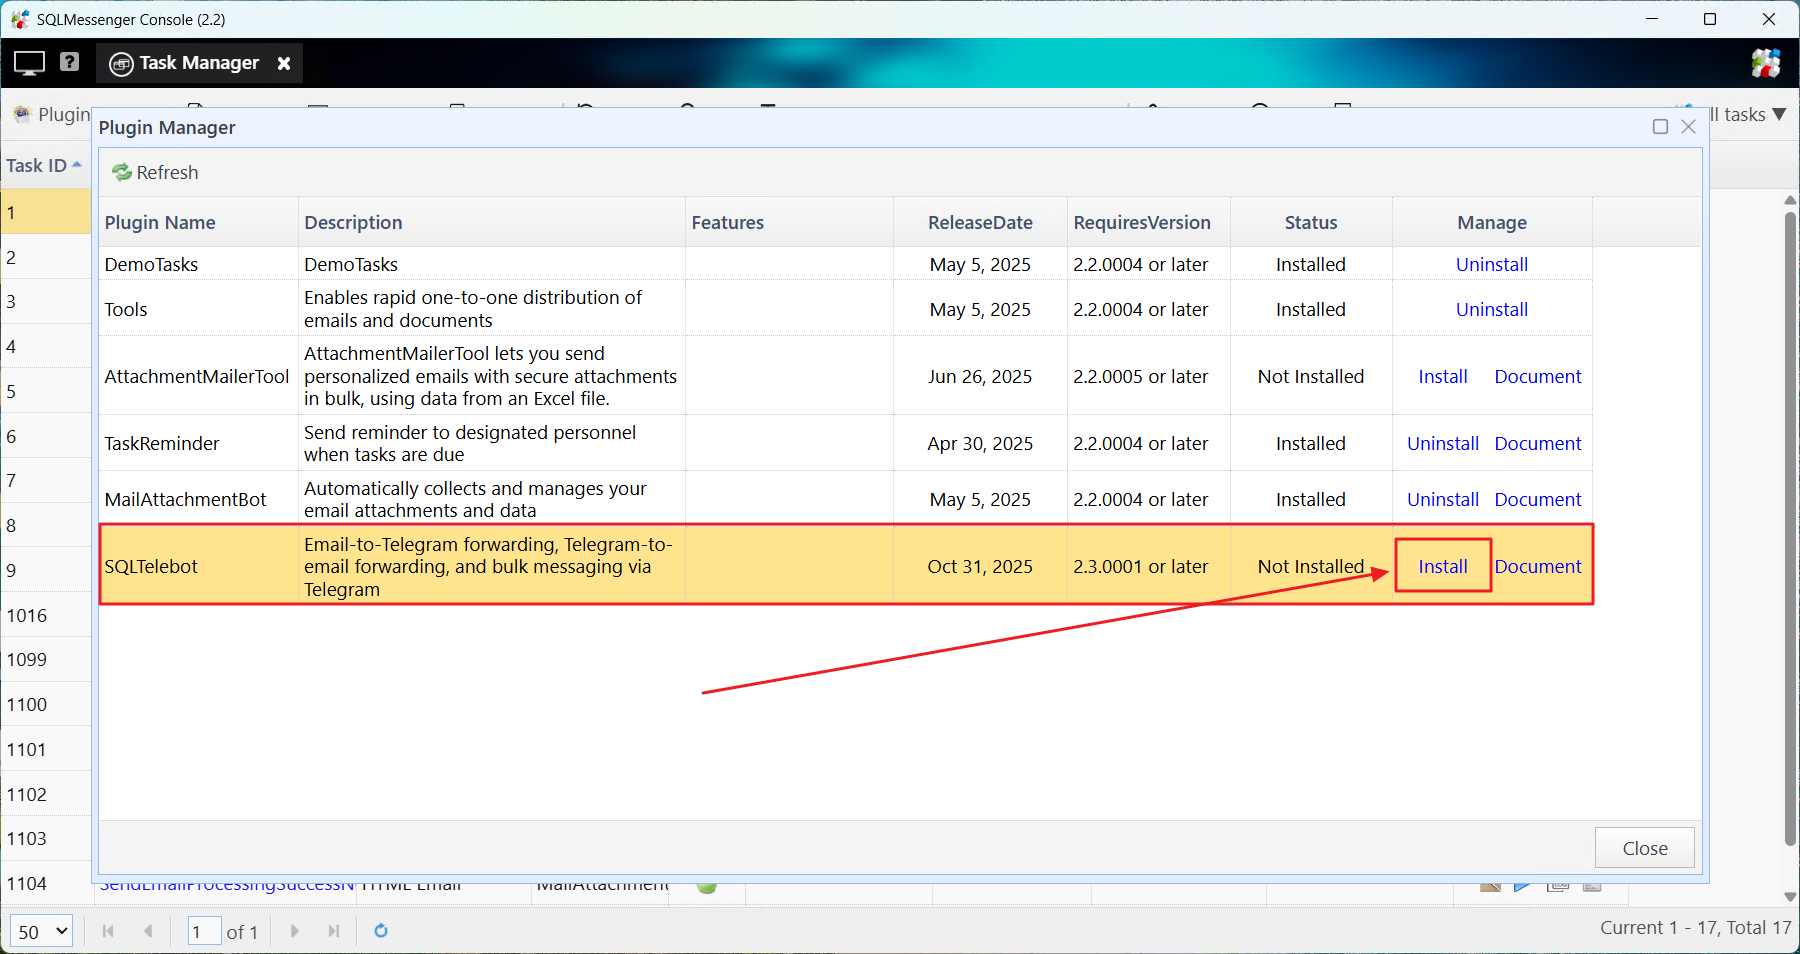The width and height of the screenshot is (1800, 954).
Task: Switch to the Task Manager tab
Action: click(x=198, y=63)
